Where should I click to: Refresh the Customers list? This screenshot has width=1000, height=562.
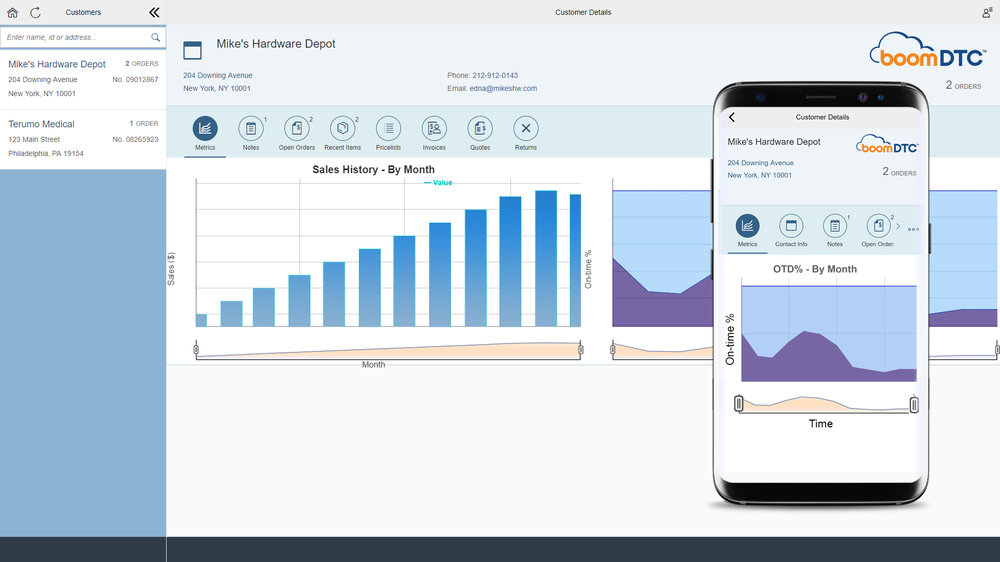(x=36, y=12)
